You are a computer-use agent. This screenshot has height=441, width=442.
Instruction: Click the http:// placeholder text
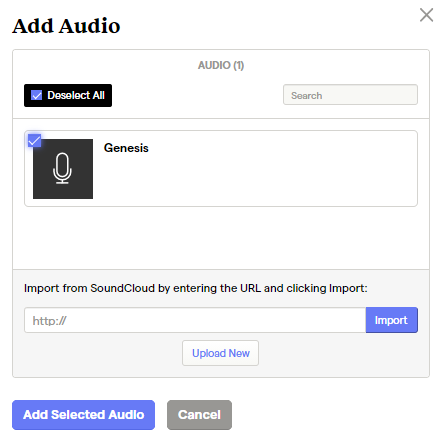(x=49, y=321)
